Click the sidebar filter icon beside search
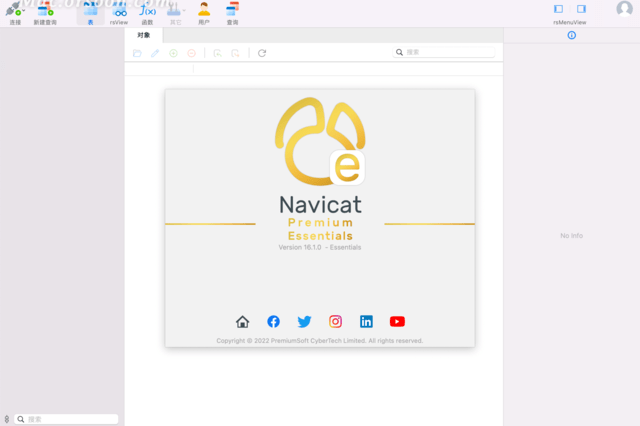The height and width of the screenshot is (426, 640). [7, 419]
